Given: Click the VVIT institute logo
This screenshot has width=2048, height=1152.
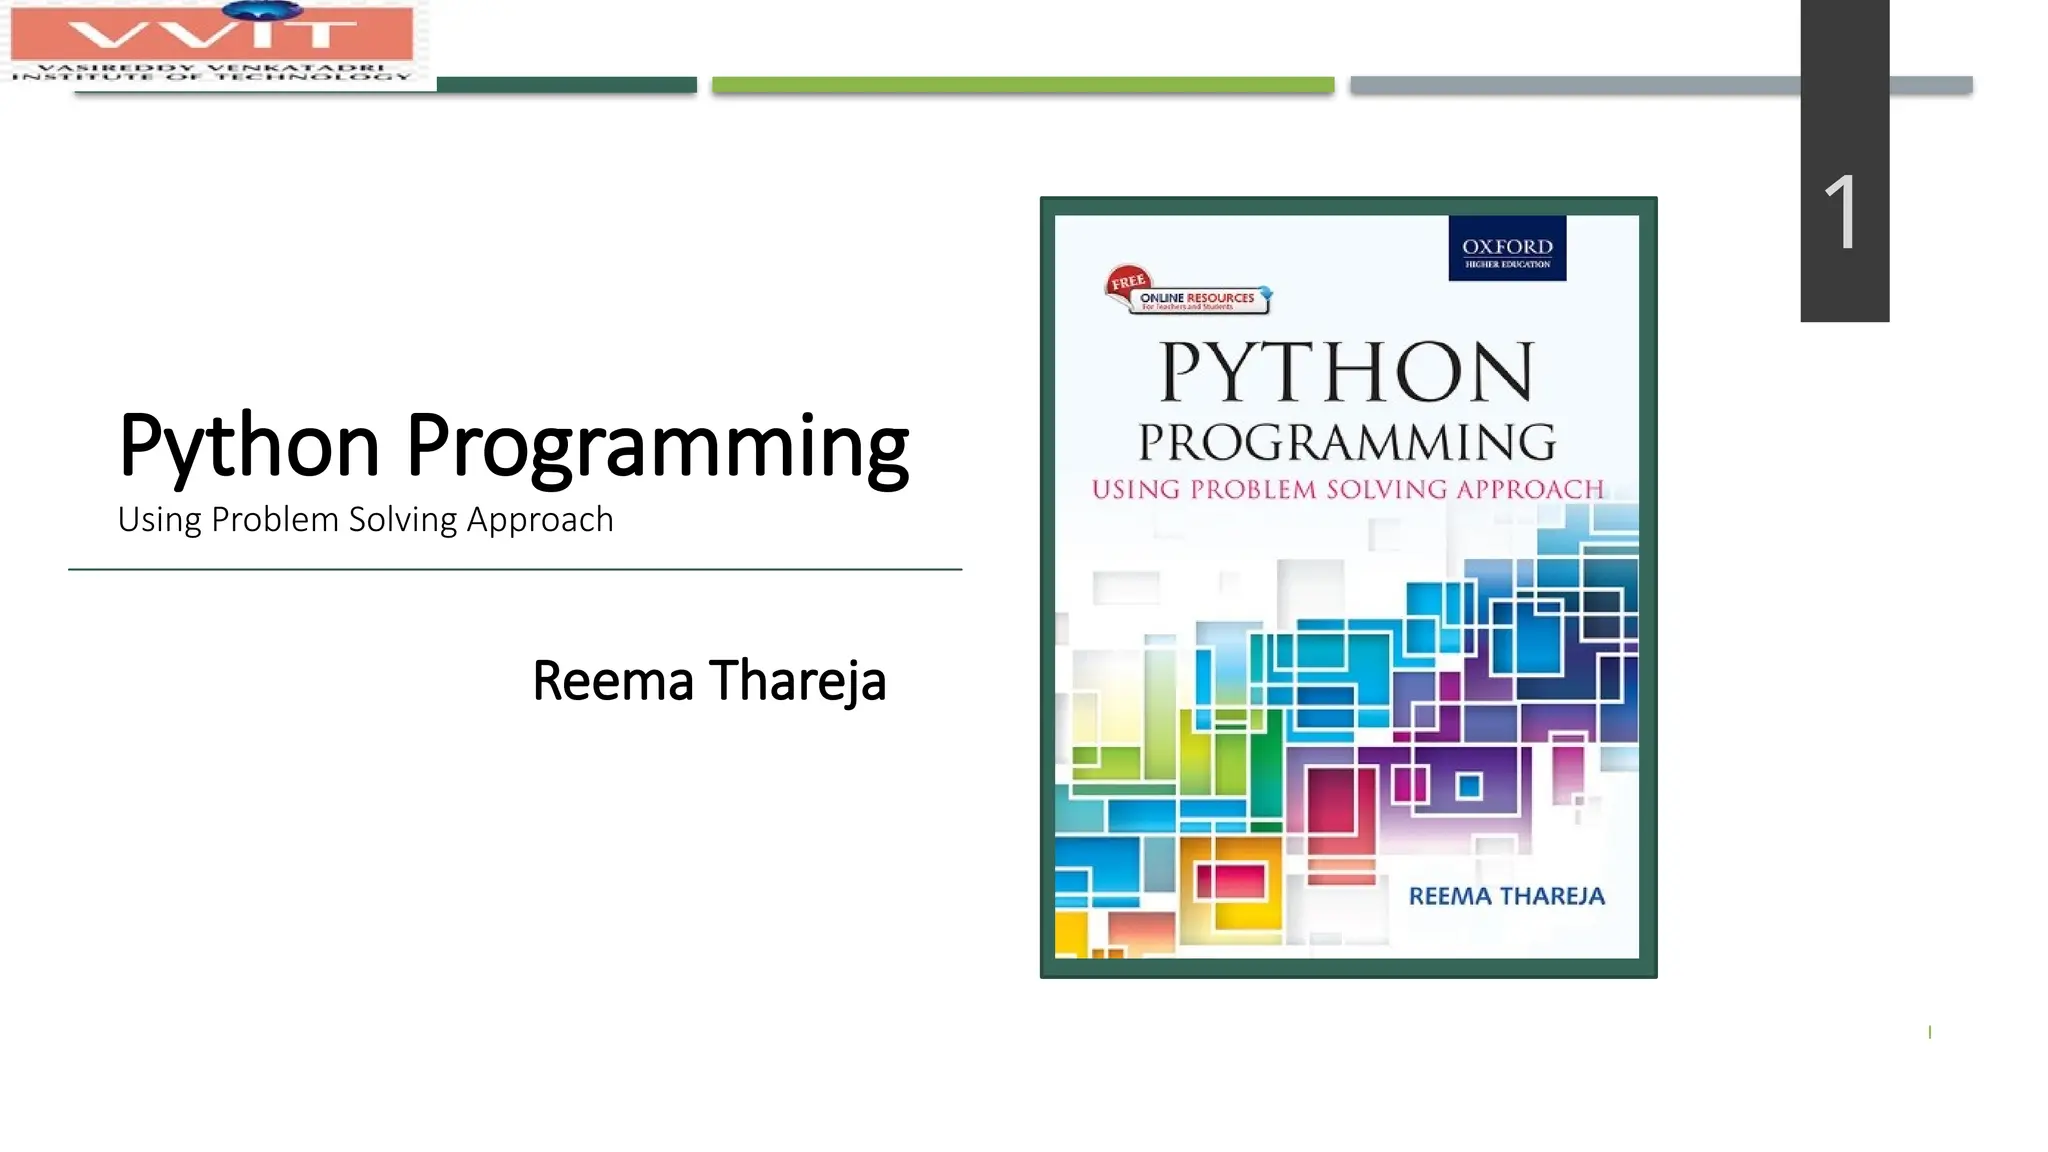Looking at the screenshot, I should [x=216, y=43].
